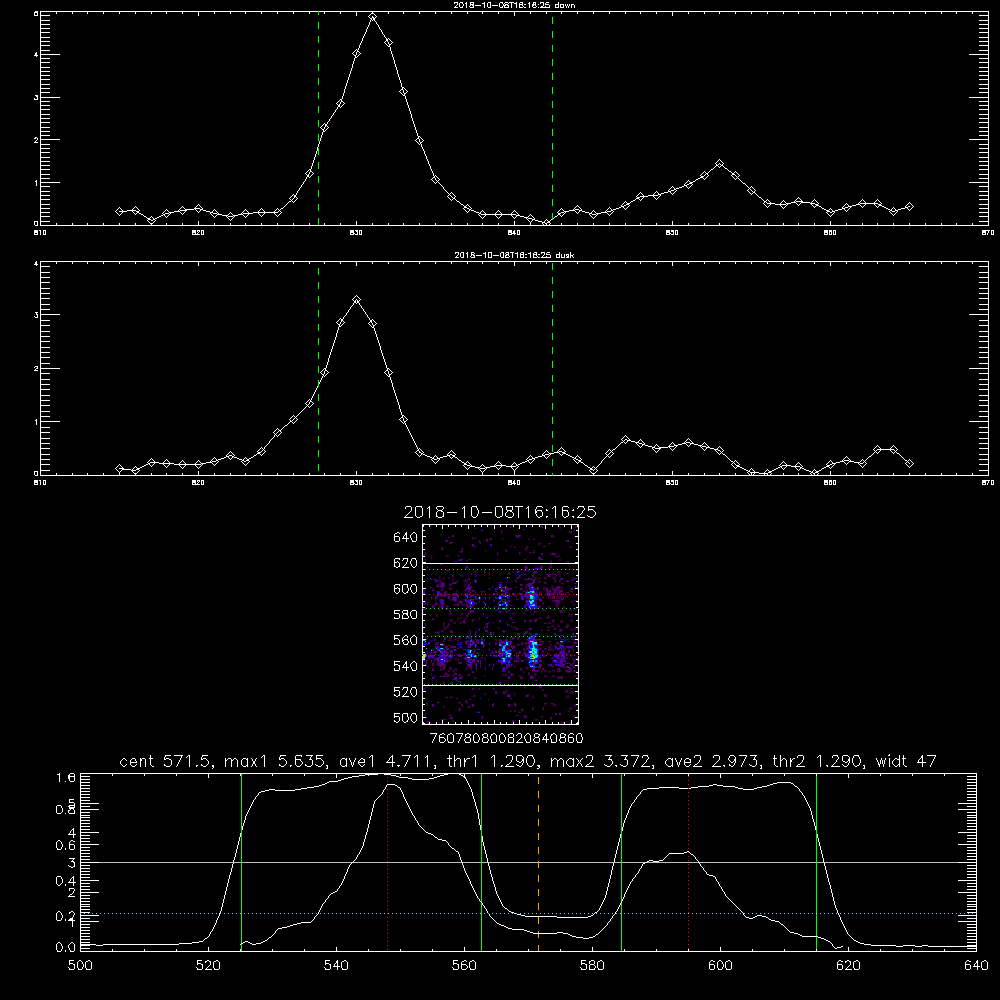This screenshot has height=1000, width=1000.
Task: Click the 560 label on the spectral image y-axis
Action: coord(405,640)
